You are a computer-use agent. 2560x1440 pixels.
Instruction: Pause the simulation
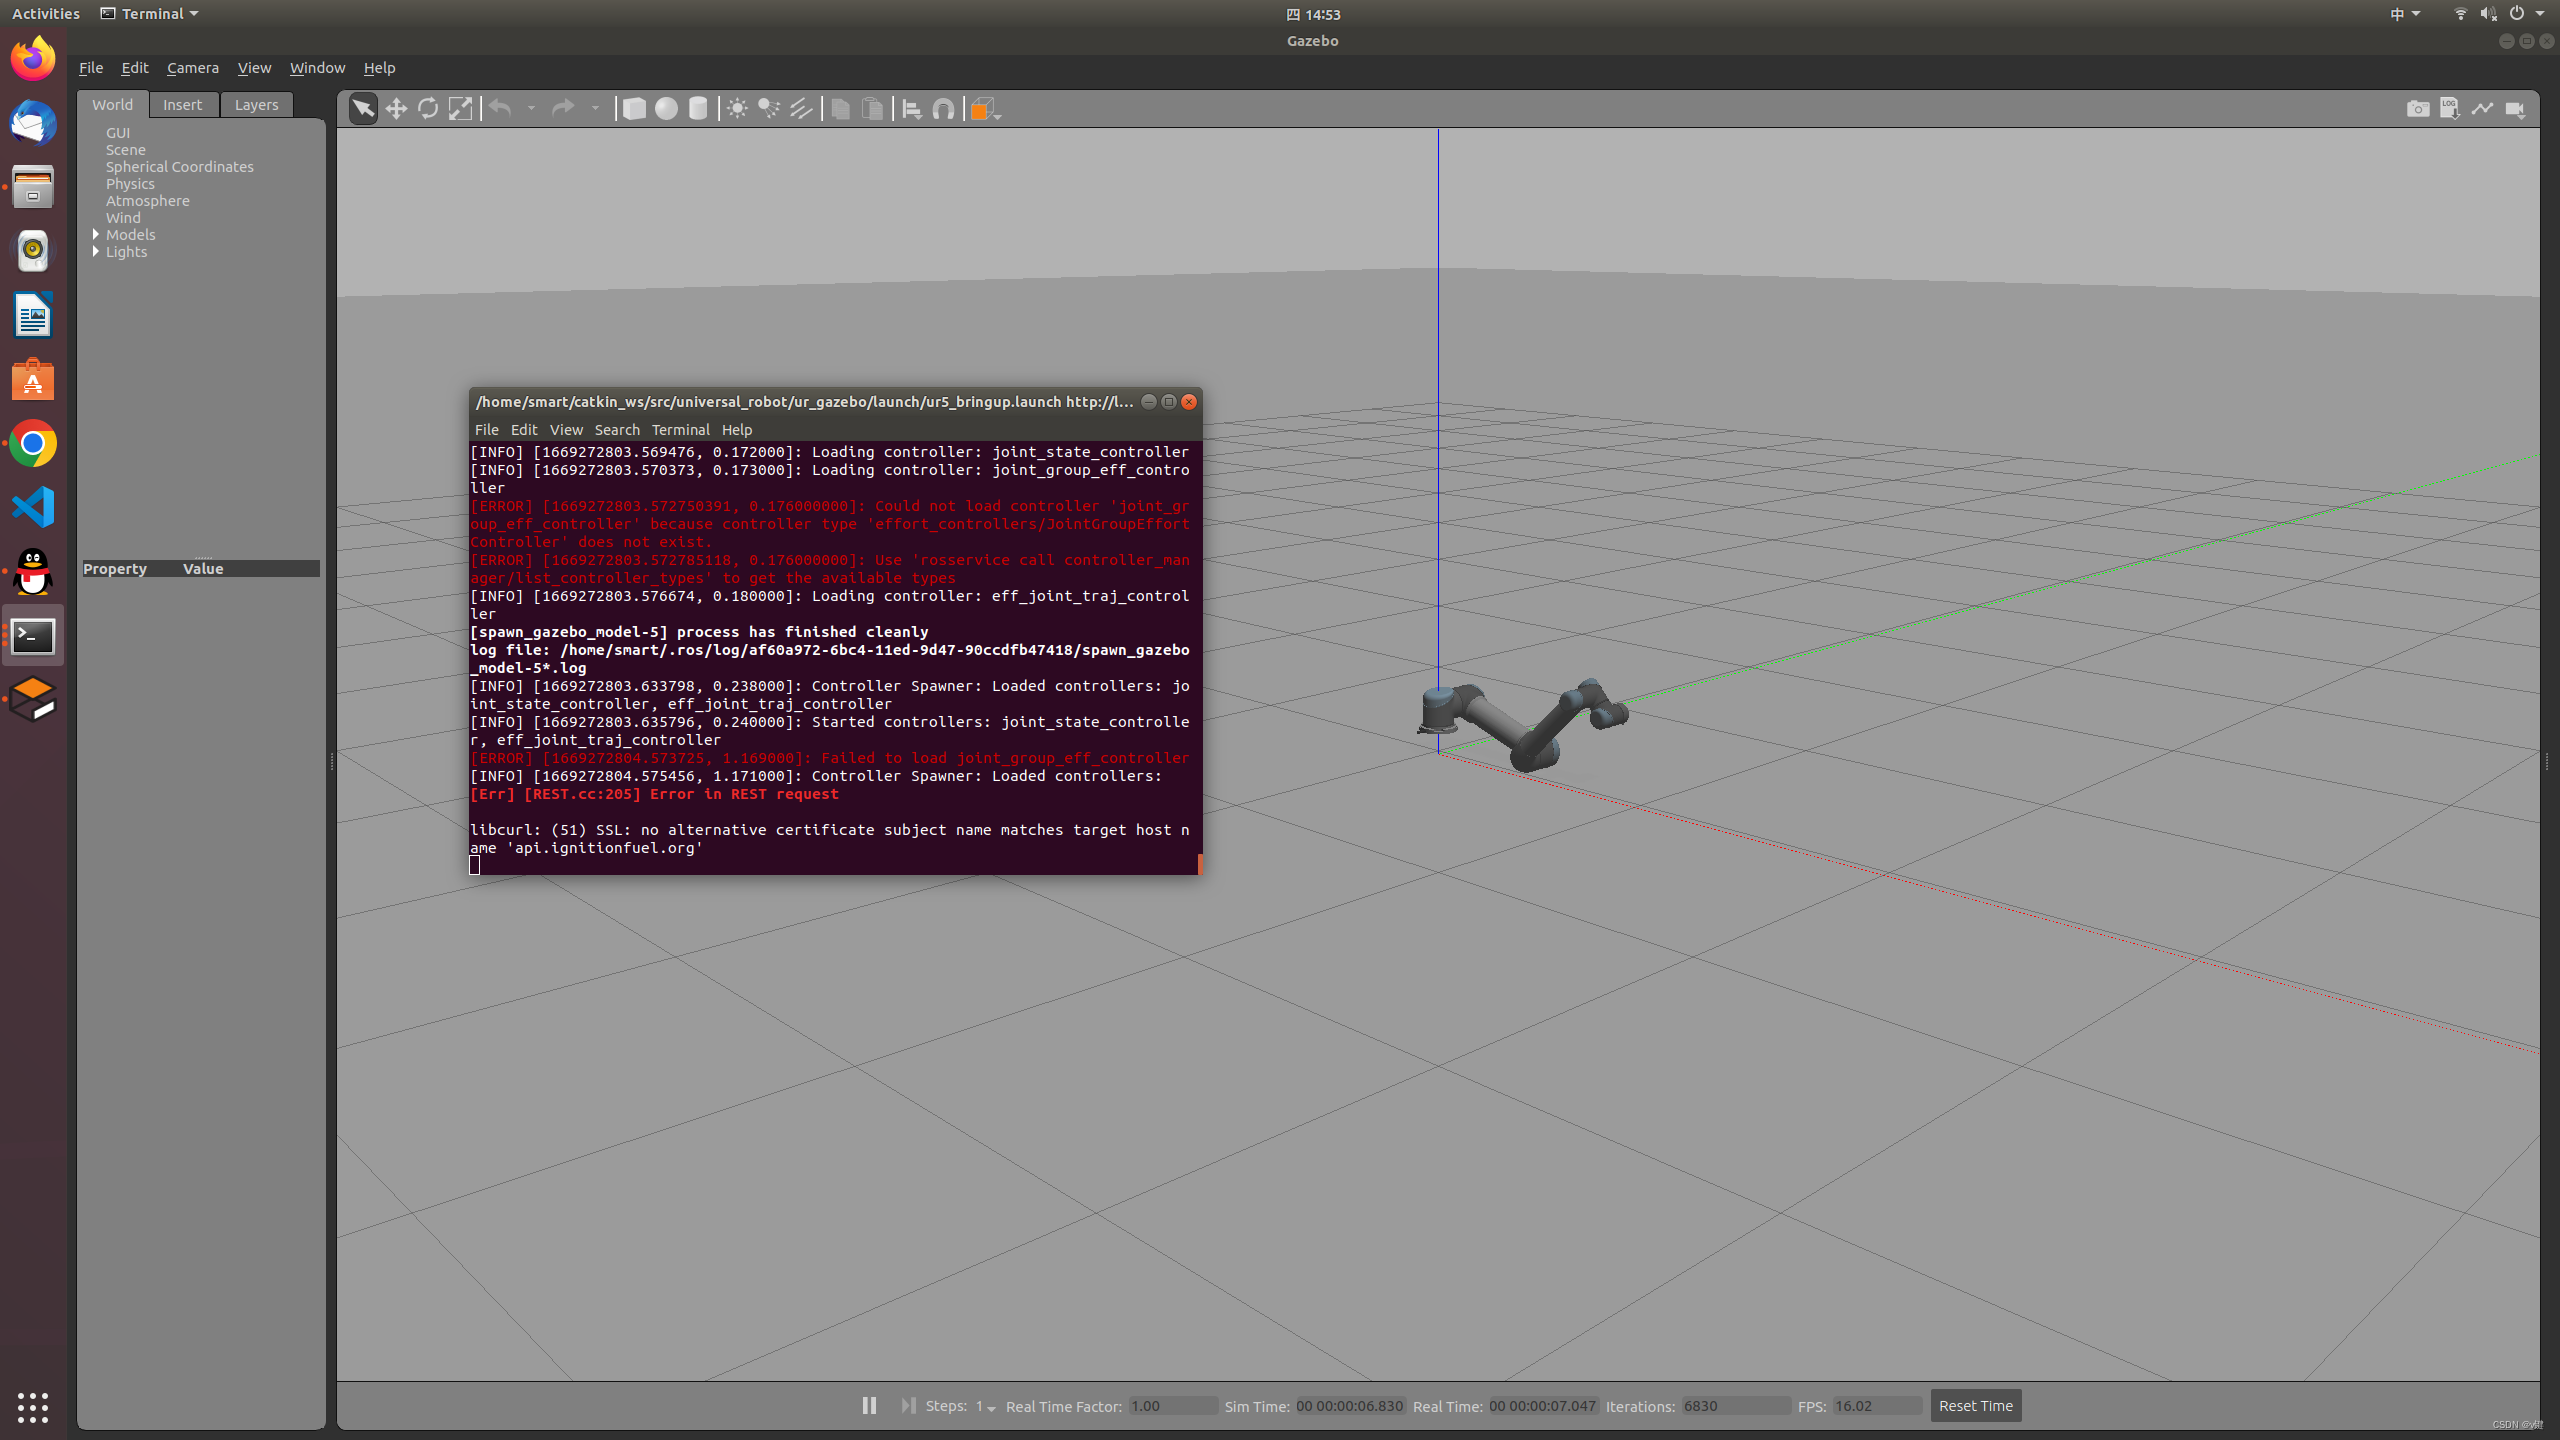(x=869, y=1405)
